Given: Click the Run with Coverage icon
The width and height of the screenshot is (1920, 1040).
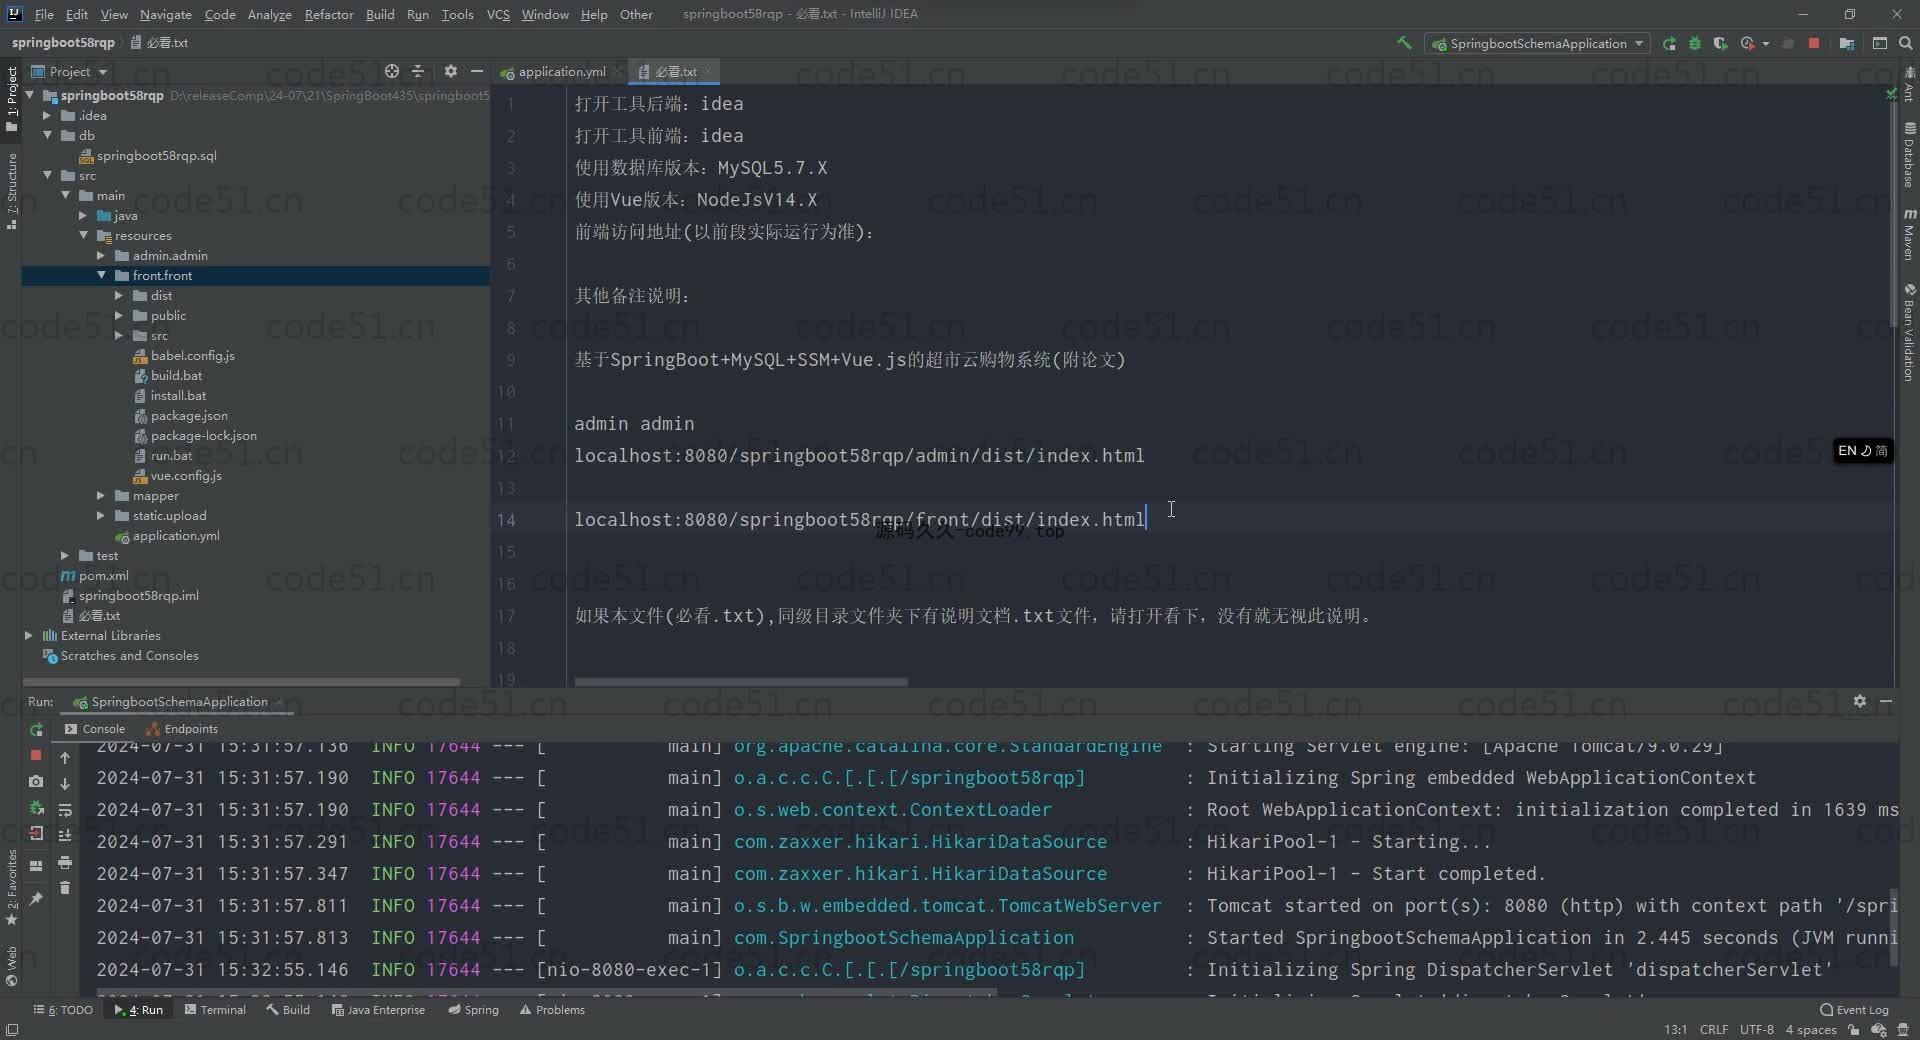Looking at the screenshot, I should [1720, 43].
